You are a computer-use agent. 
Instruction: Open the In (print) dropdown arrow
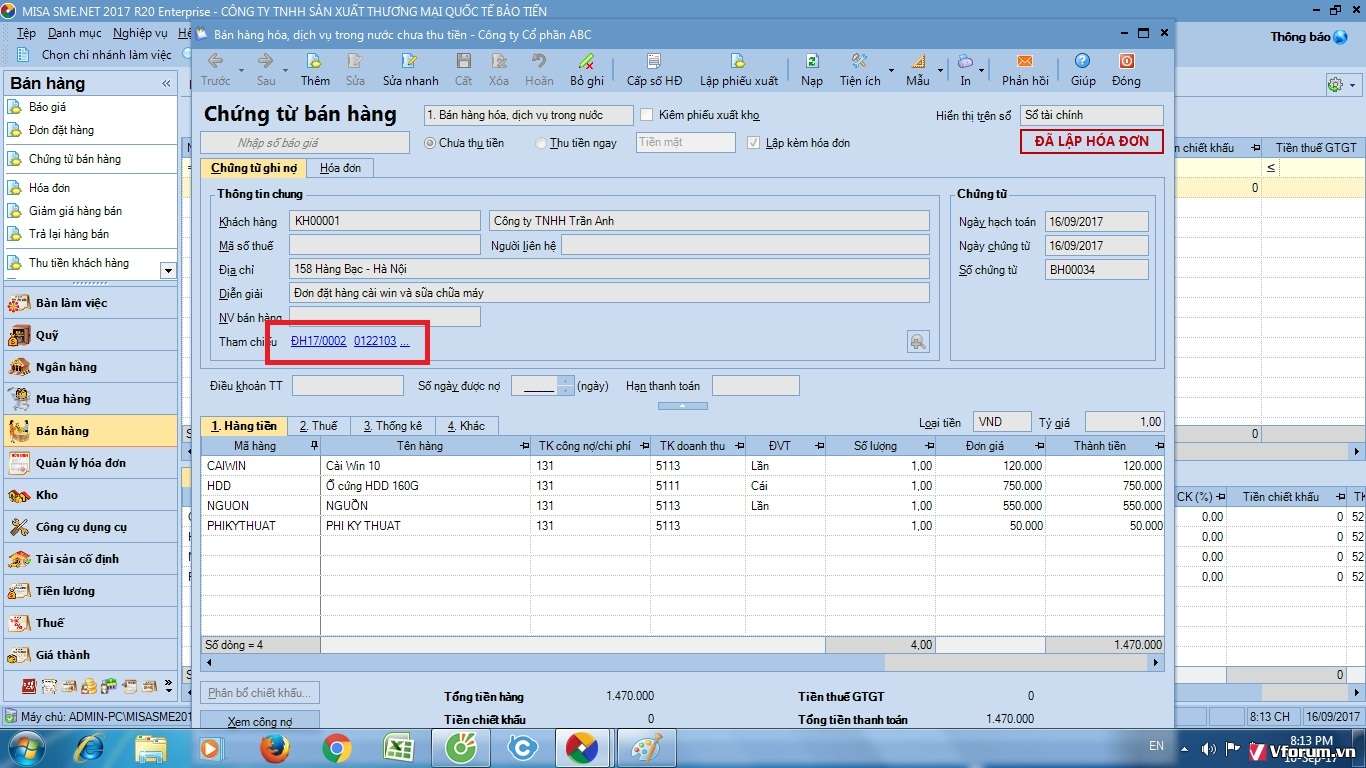pyautogui.click(x=983, y=71)
